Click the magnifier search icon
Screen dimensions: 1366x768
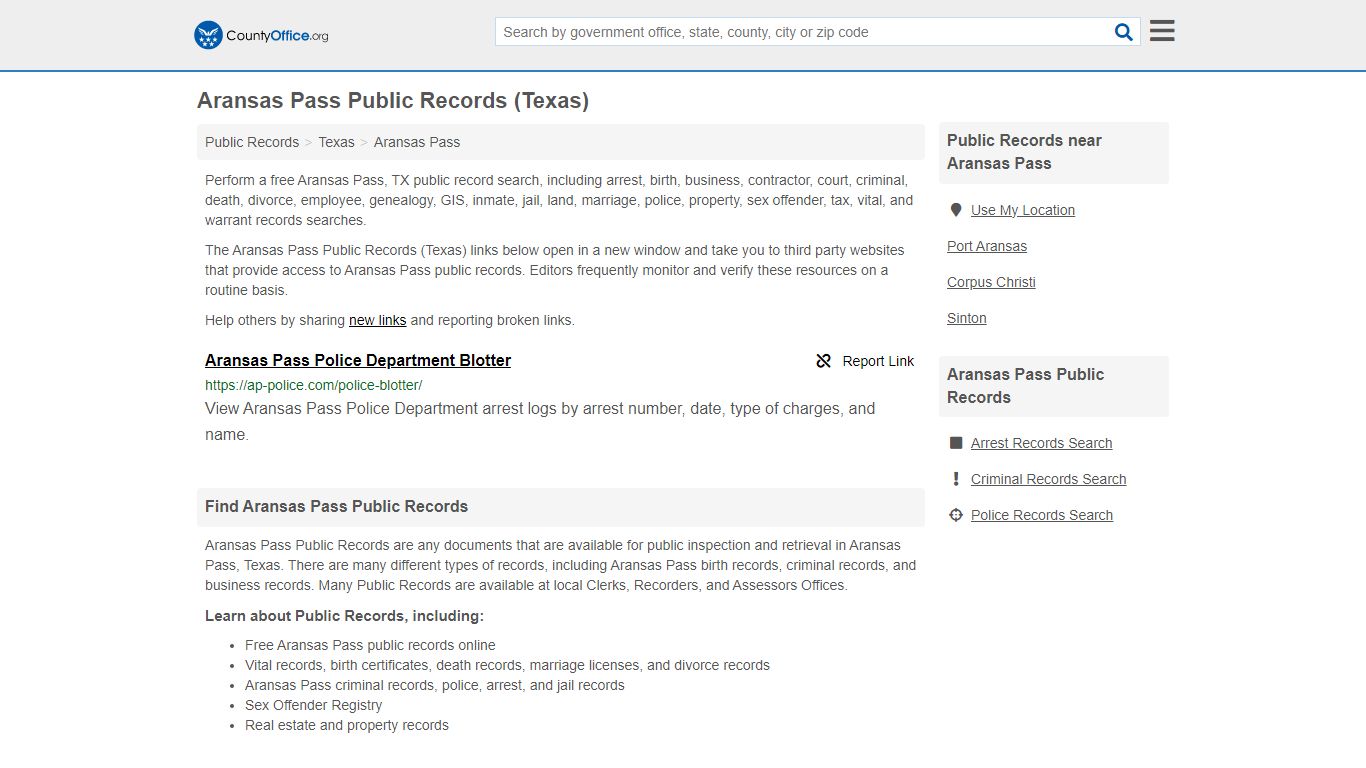1124,32
